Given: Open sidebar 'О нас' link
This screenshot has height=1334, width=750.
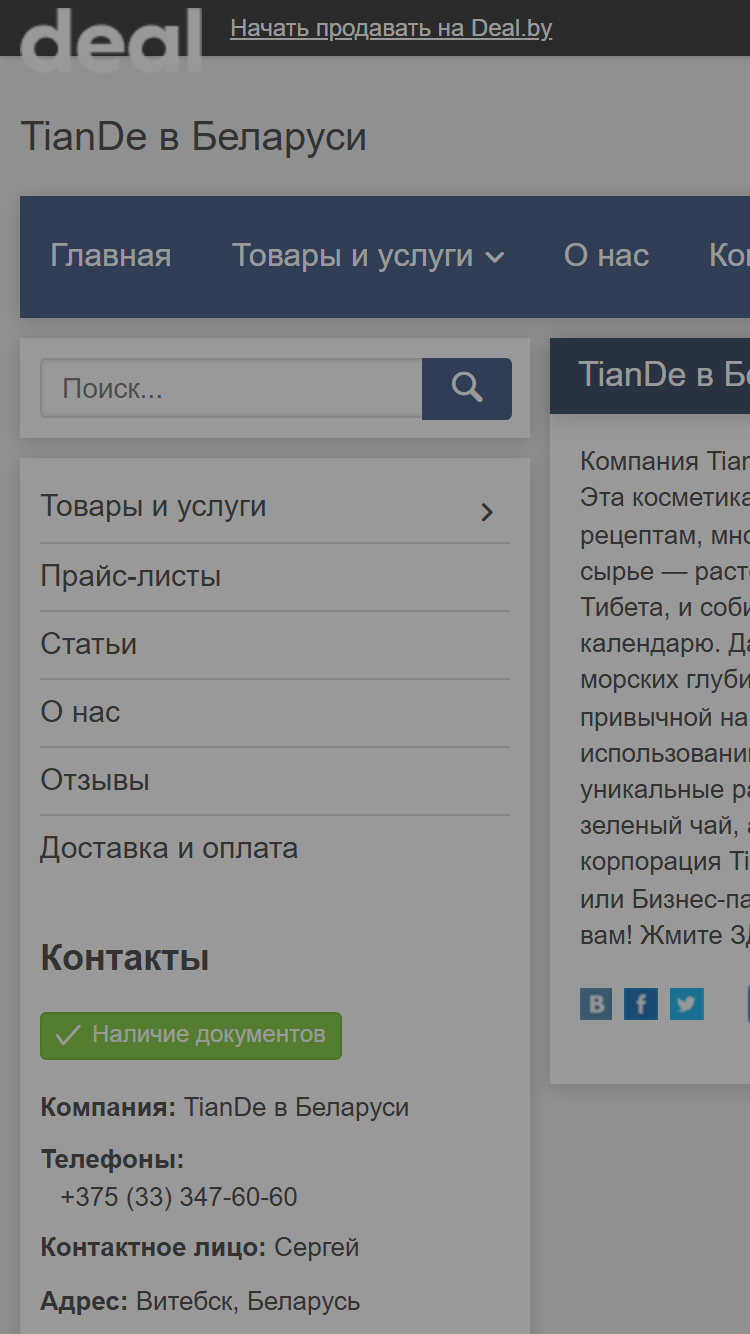Looking at the screenshot, I should point(80,712).
